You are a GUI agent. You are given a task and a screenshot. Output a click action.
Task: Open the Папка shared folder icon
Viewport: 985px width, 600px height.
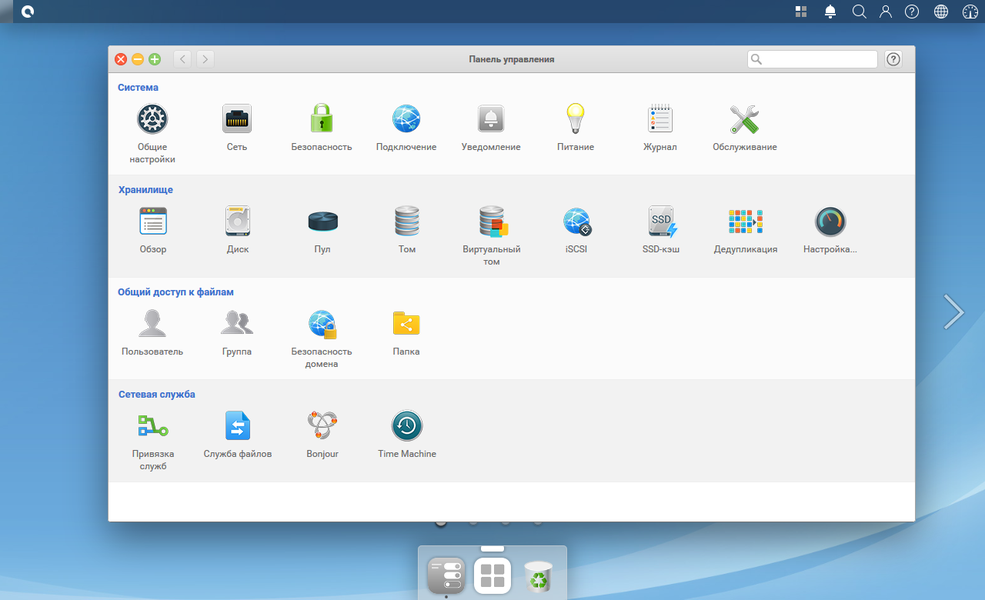pos(406,324)
